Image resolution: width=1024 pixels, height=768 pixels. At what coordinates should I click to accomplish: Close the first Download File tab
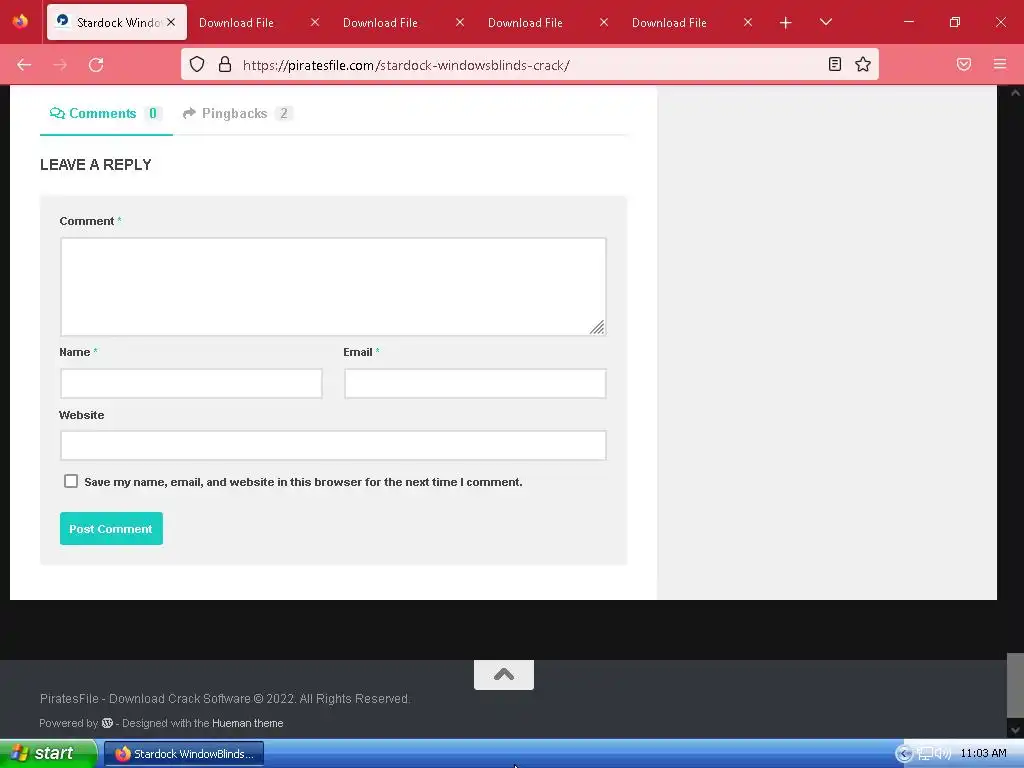click(x=315, y=22)
